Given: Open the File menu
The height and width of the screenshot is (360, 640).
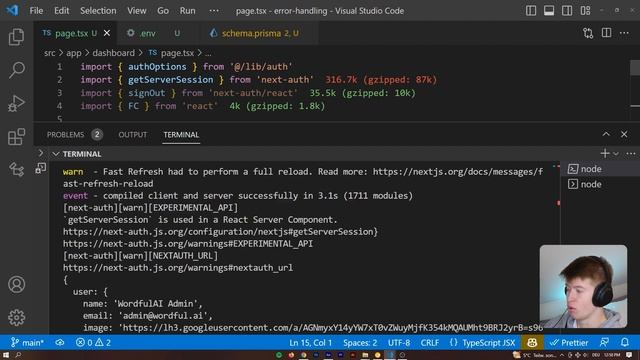Looking at the screenshot, I should click(x=36, y=11).
